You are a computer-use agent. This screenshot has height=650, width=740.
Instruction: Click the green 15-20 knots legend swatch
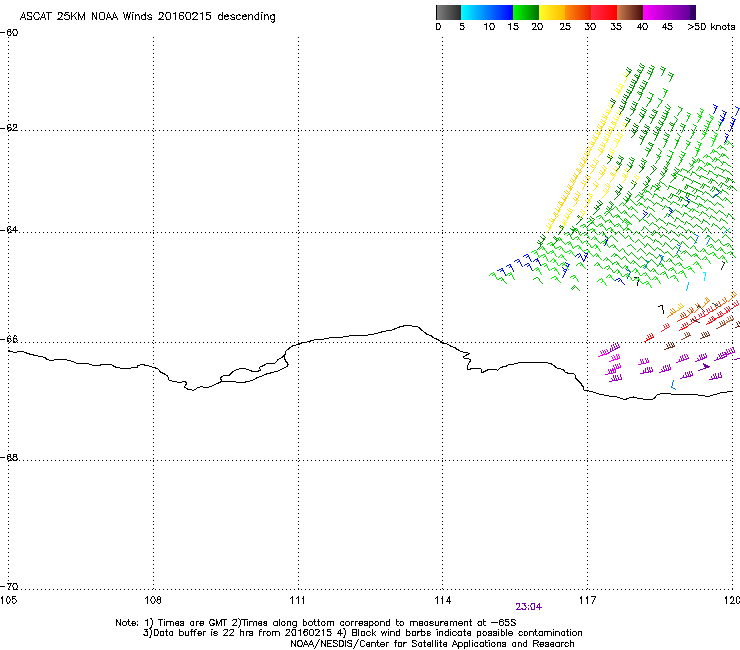click(526, 12)
